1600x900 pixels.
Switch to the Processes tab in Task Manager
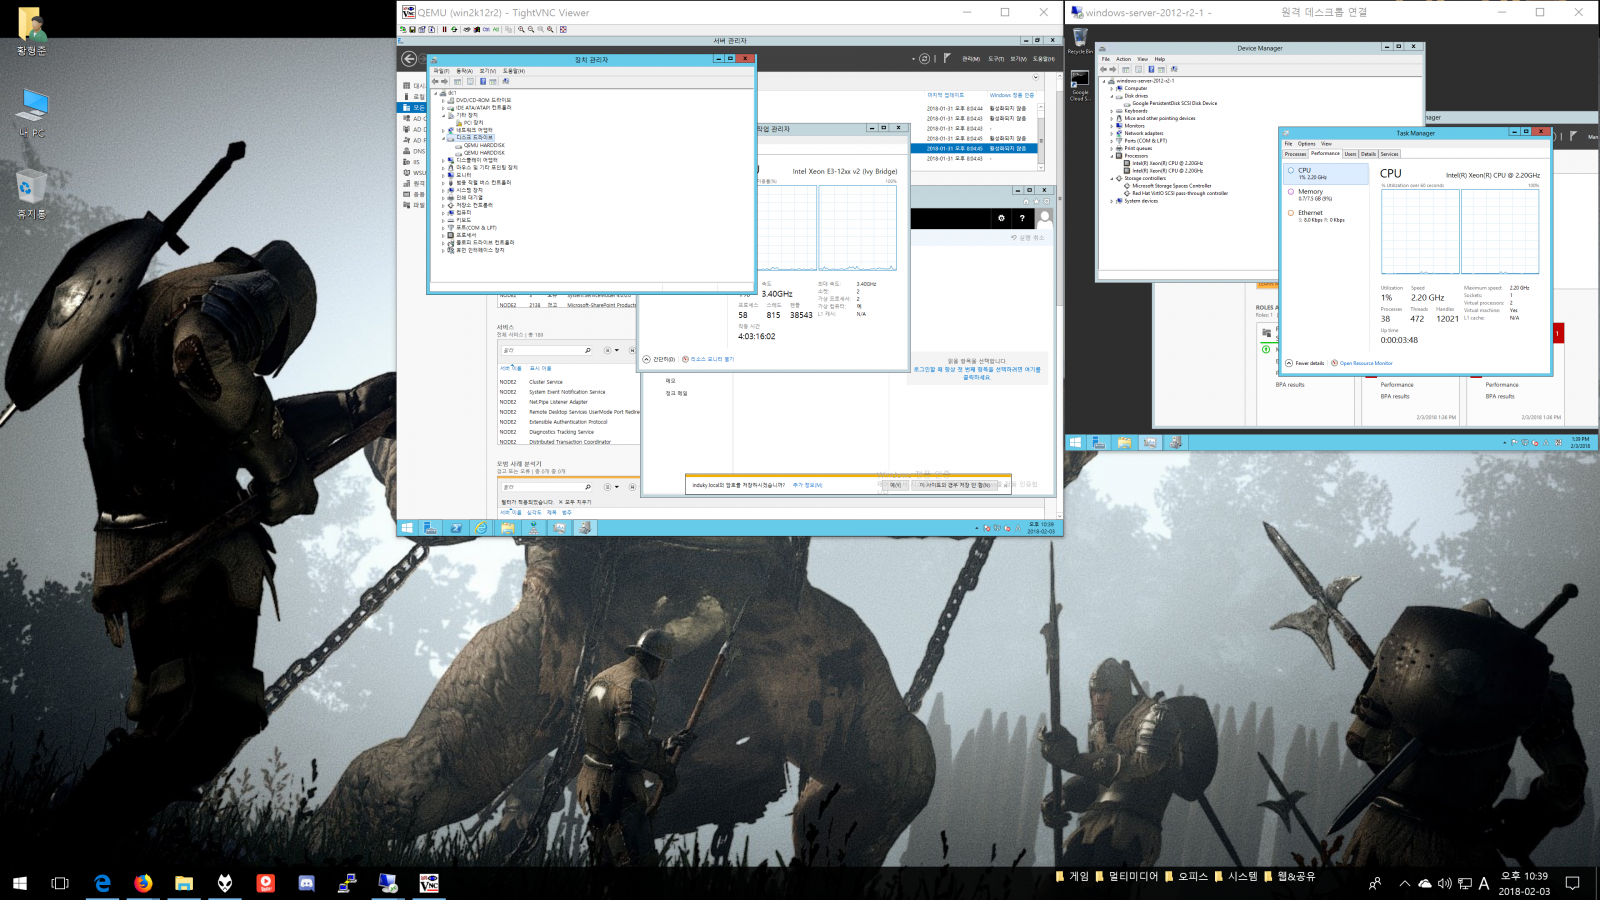1295,154
